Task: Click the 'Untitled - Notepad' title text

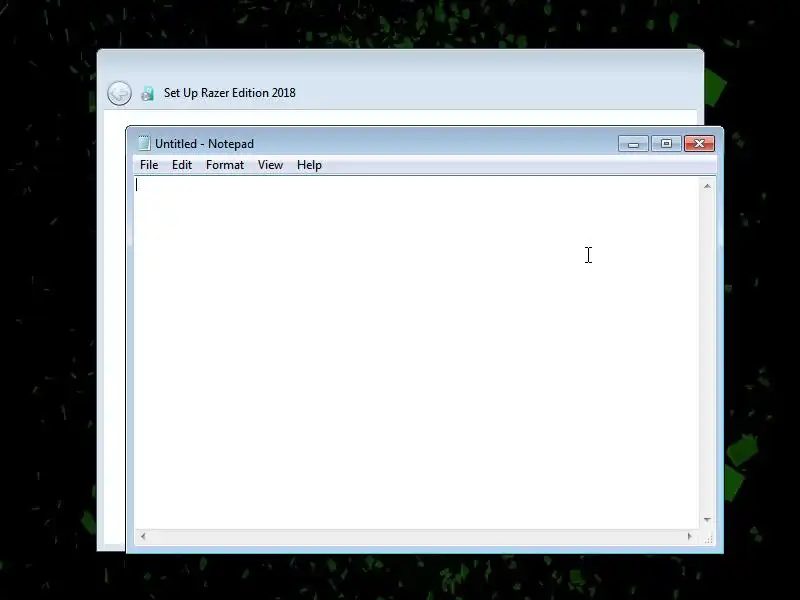Action: click(205, 144)
